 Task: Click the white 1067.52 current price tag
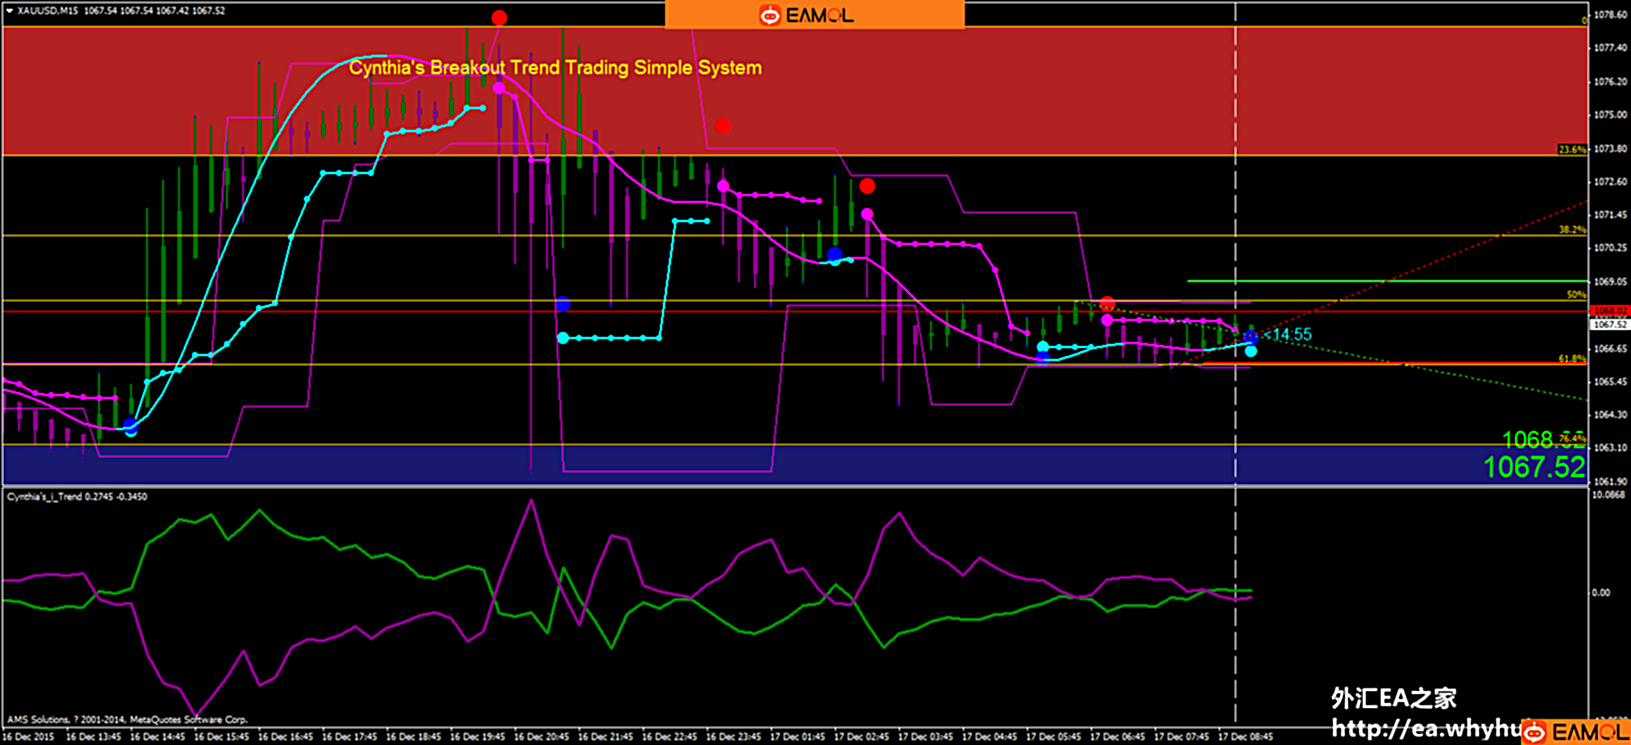click(1609, 324)
